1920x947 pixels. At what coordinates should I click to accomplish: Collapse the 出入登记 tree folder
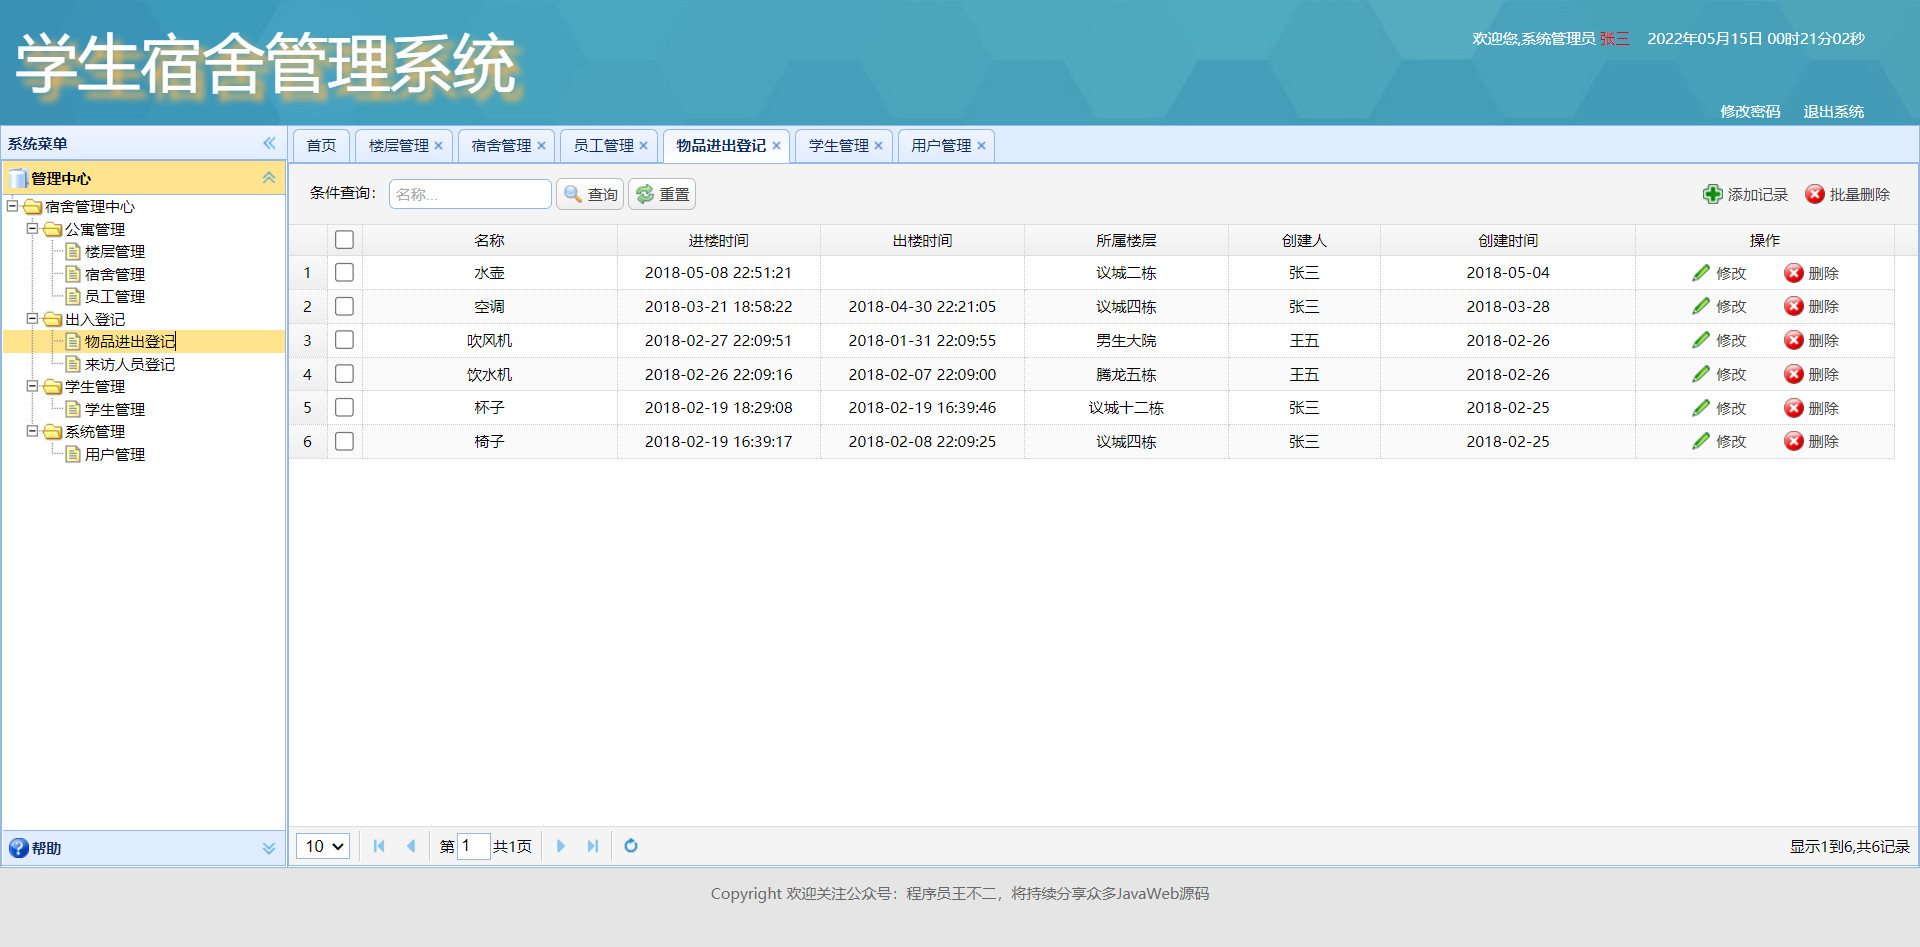tap(33, 319)
